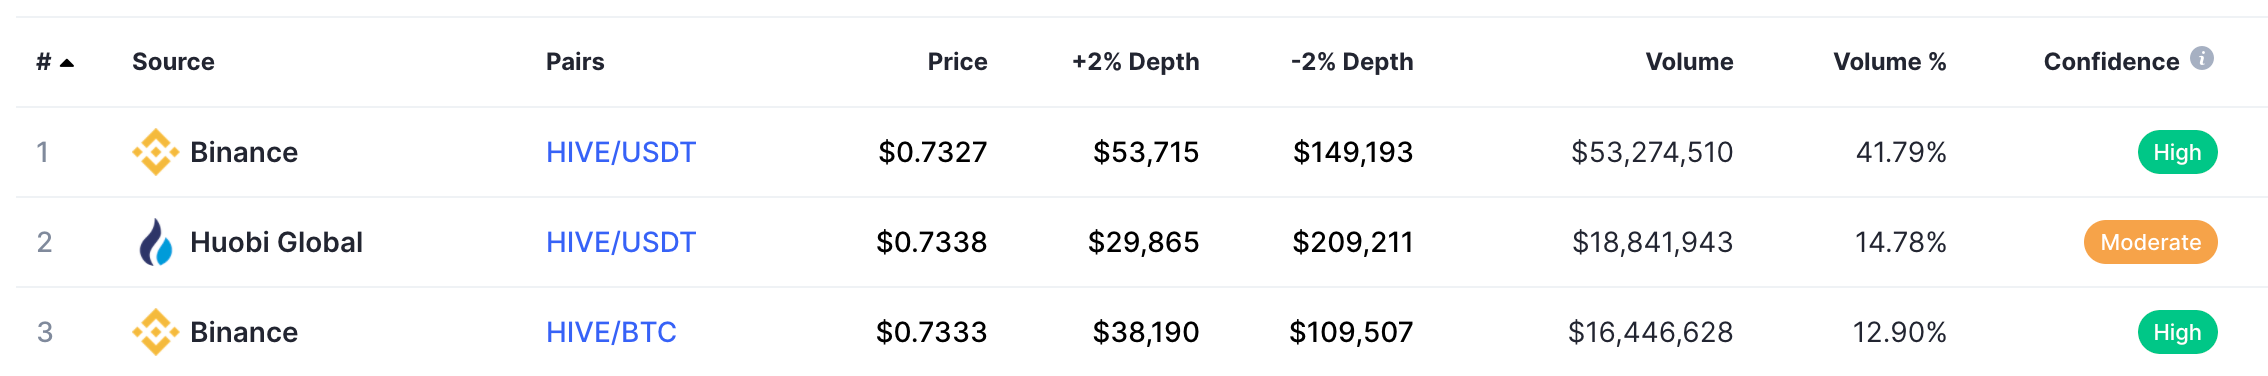Click the Confidence column header
The image size is (2268, 376).
pos(2111,62)
